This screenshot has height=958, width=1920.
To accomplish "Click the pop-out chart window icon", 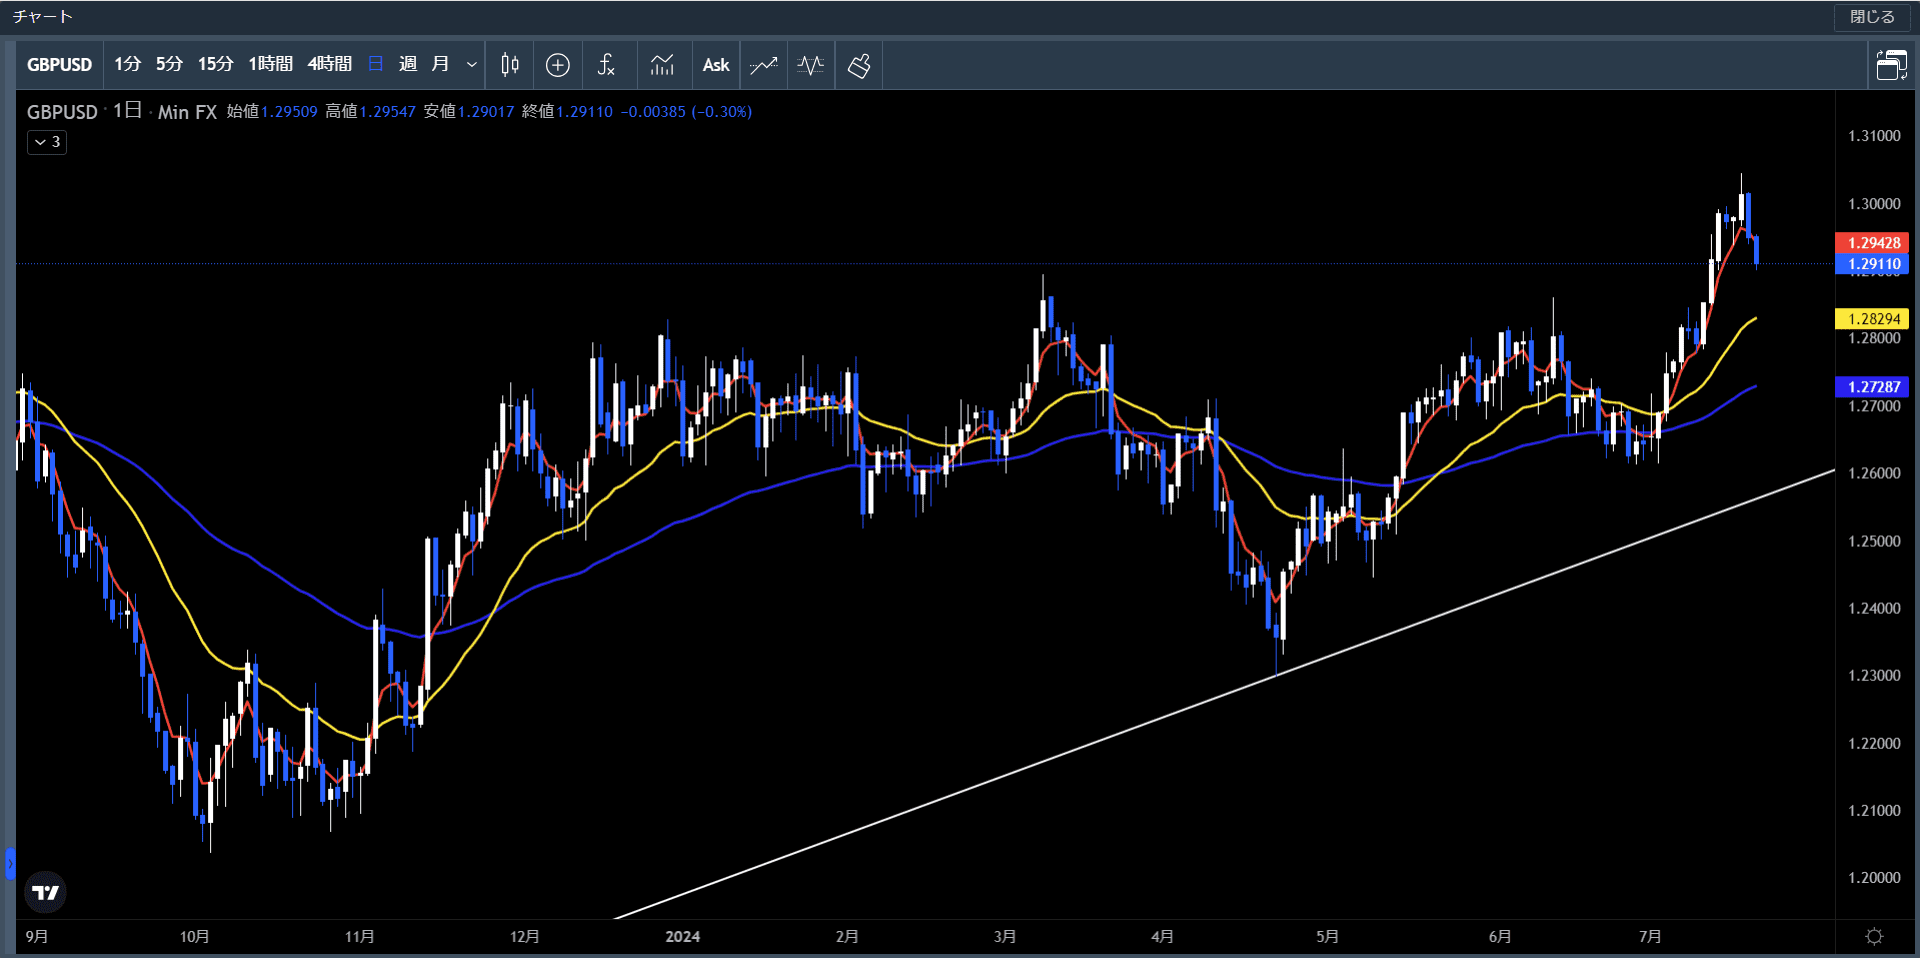I will (x=1891, y=65).
